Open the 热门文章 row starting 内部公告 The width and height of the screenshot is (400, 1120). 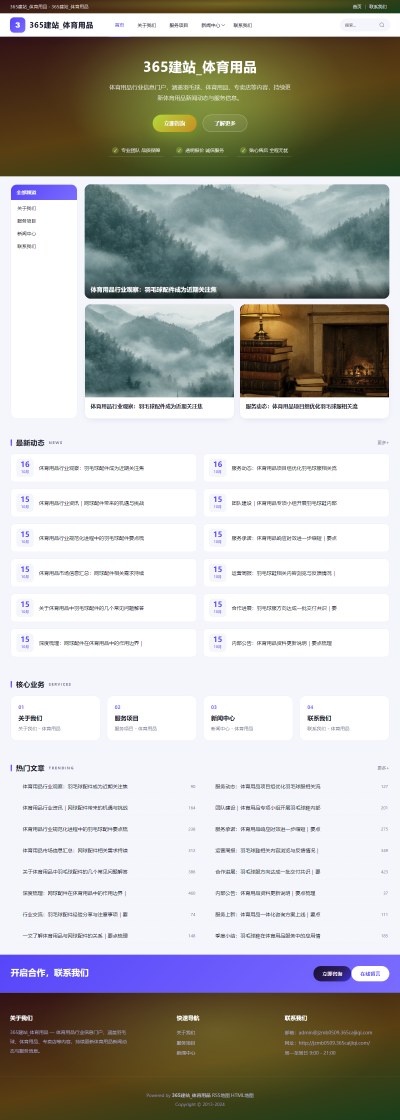coord(296,893)
